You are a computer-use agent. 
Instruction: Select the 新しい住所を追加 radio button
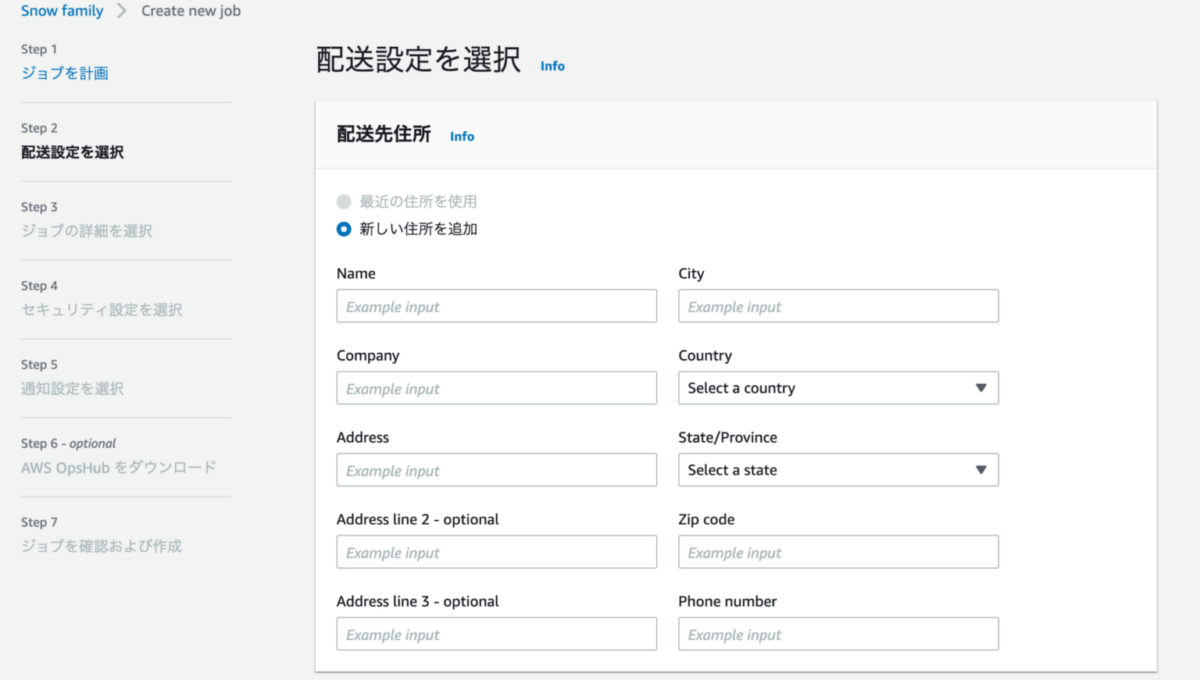coord(344,229)
